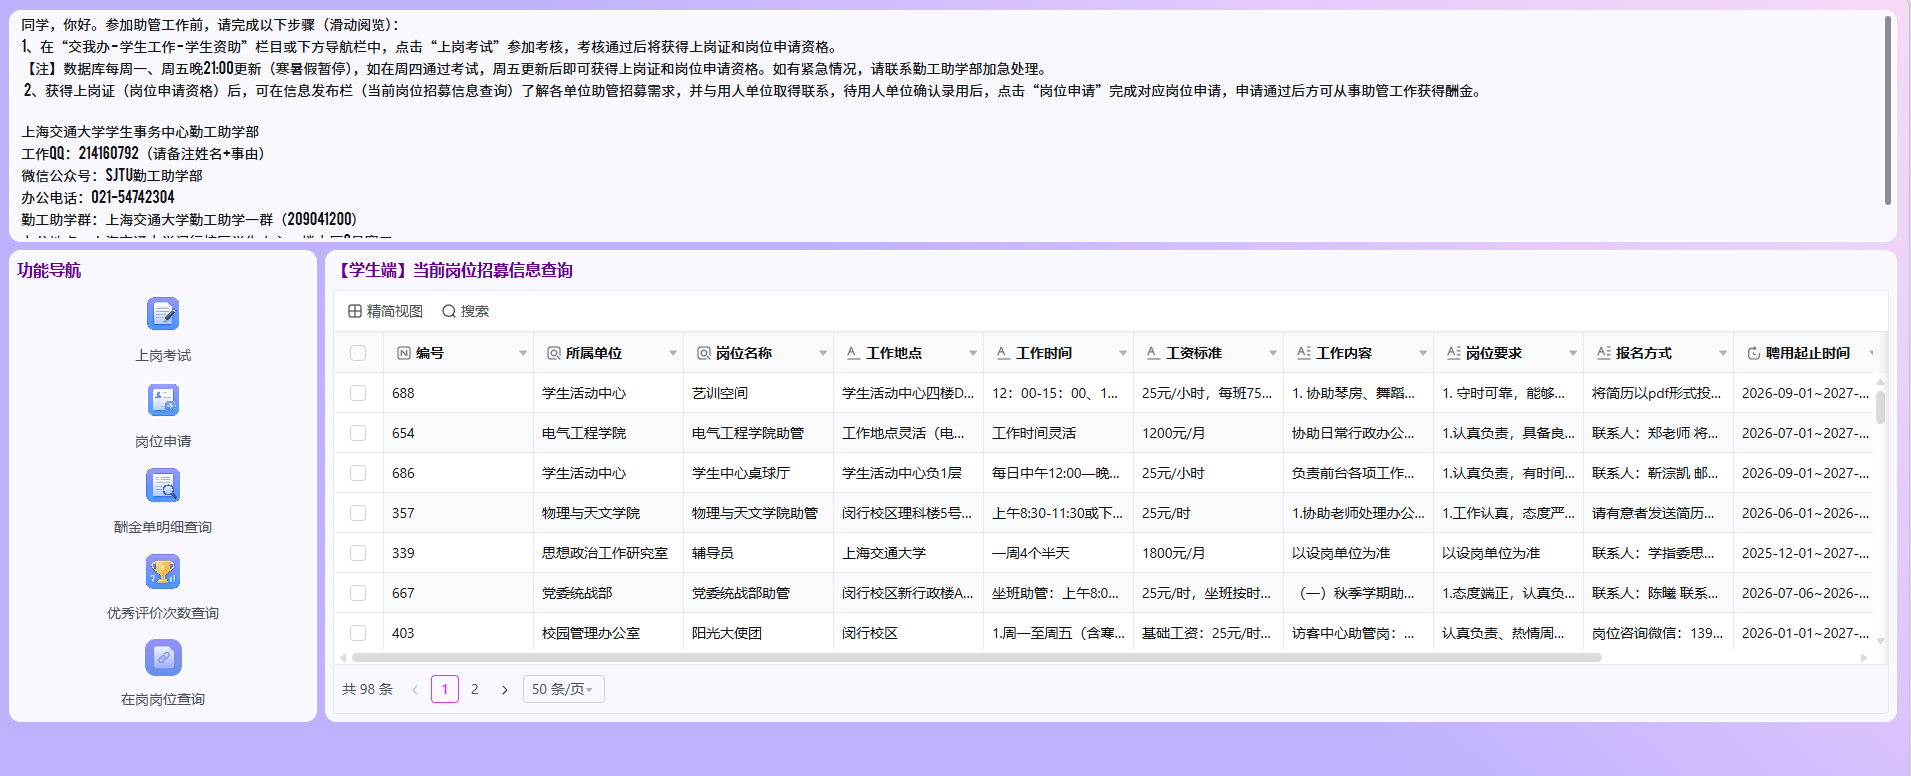1911x776 pixels.
Task: Select page 1 in pagination
Action: (x=445, y=689)
